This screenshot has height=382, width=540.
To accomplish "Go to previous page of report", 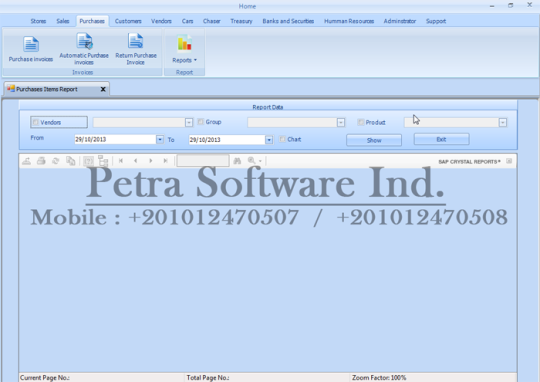I will click(136, 161).
